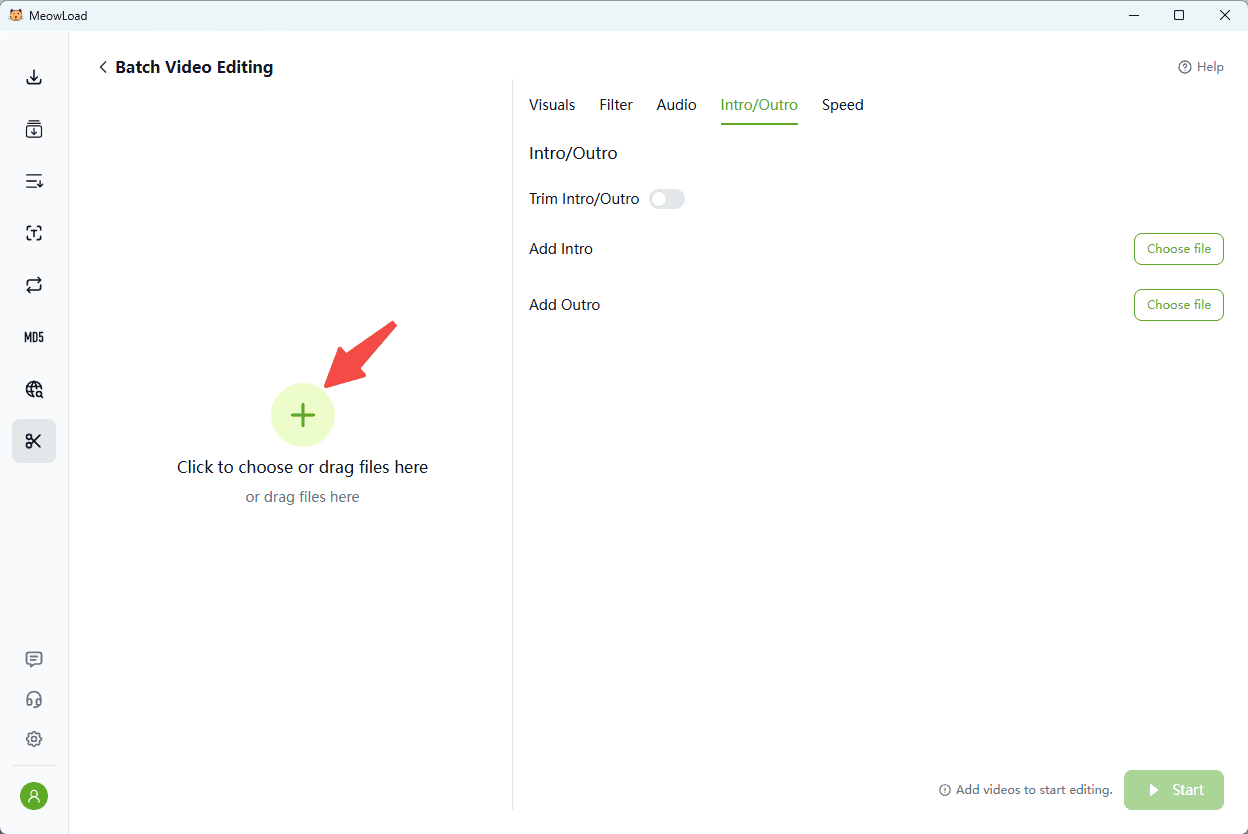Switch to the Visuals tab

coord(552,105)
